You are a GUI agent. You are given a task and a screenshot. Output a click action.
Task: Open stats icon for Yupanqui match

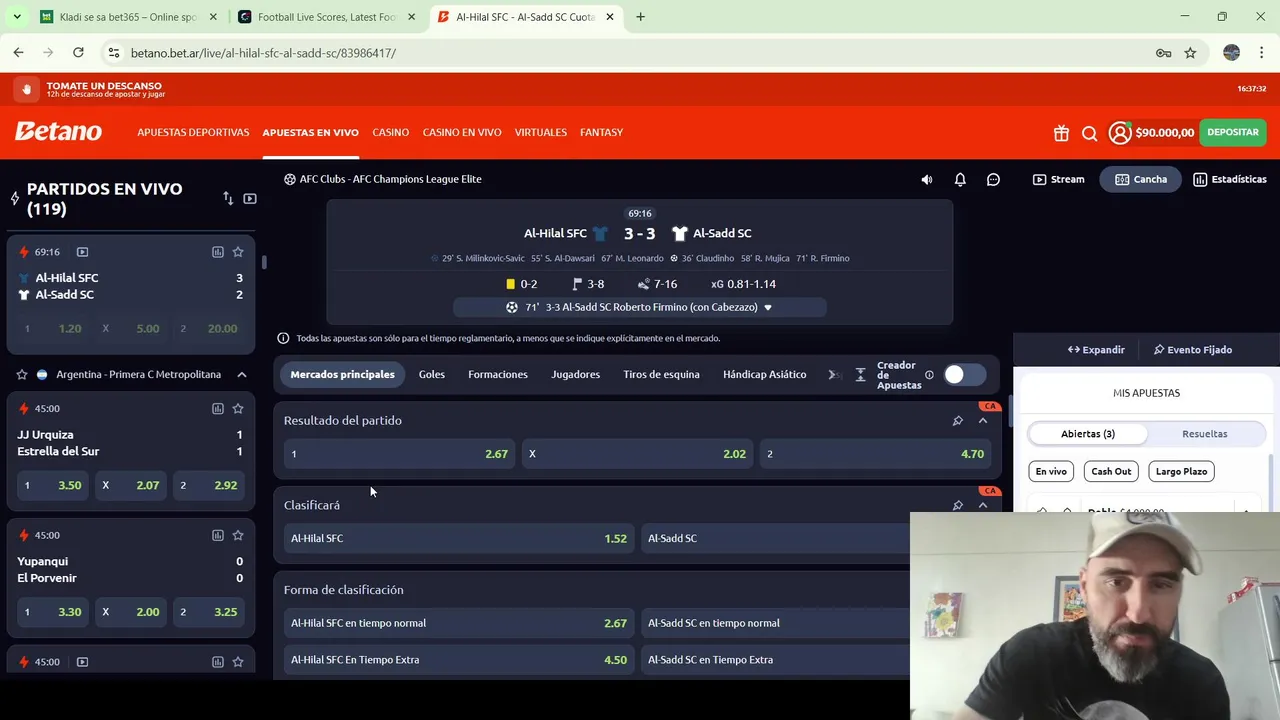pyautogui.click(x=217, y=535)
